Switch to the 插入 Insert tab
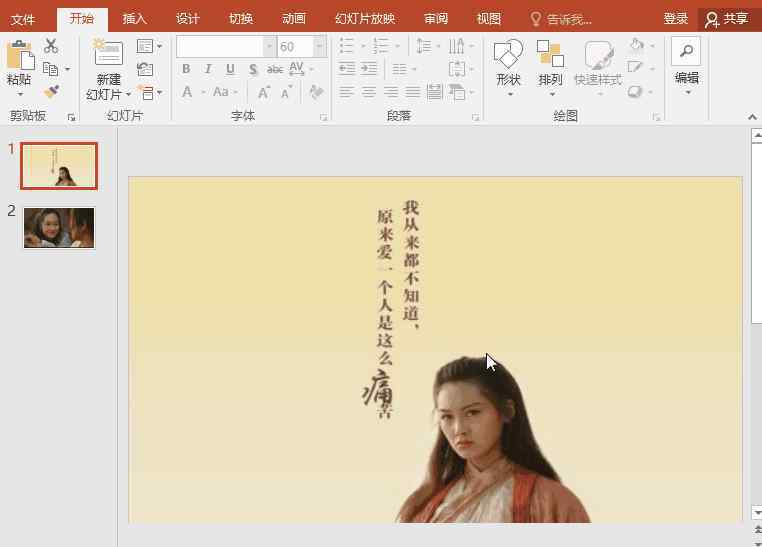762x547 pixels. point(135,19)
